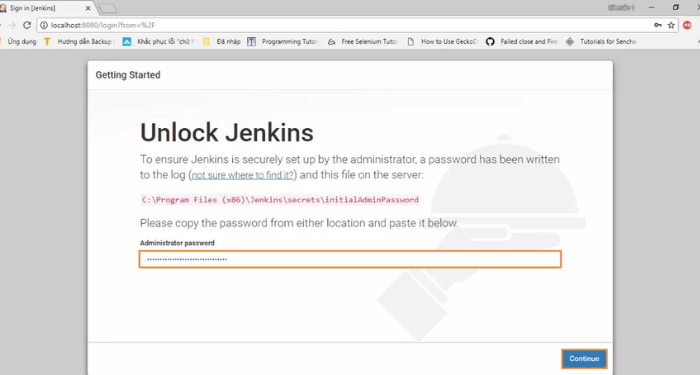Click the red extension icon beside the star
The image size is (700, 375).
coord(687,25)
